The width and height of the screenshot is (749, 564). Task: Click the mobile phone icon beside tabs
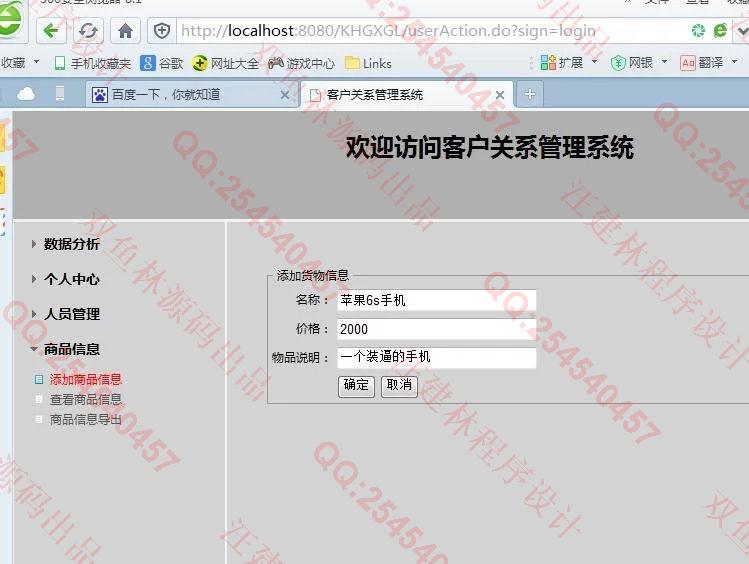(60, 93)
